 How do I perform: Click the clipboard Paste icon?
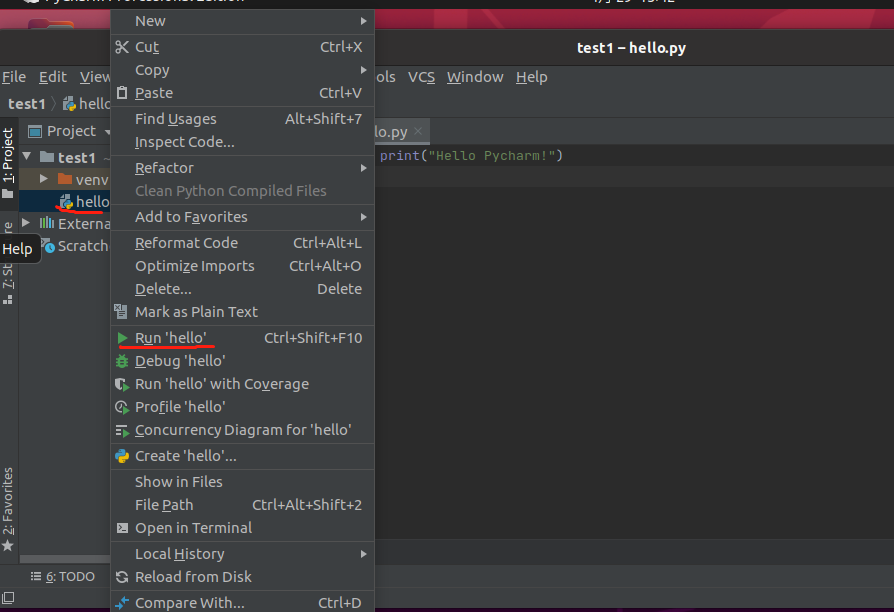pyautogui.click(x=121, y=92)
